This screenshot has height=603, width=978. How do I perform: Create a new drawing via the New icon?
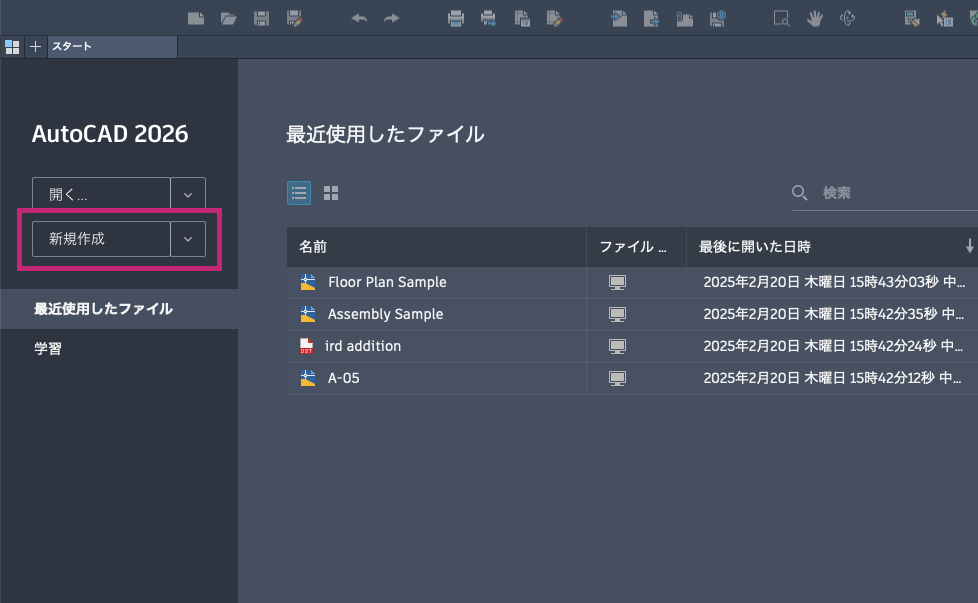pyautogui.click(x=196, y=18)
